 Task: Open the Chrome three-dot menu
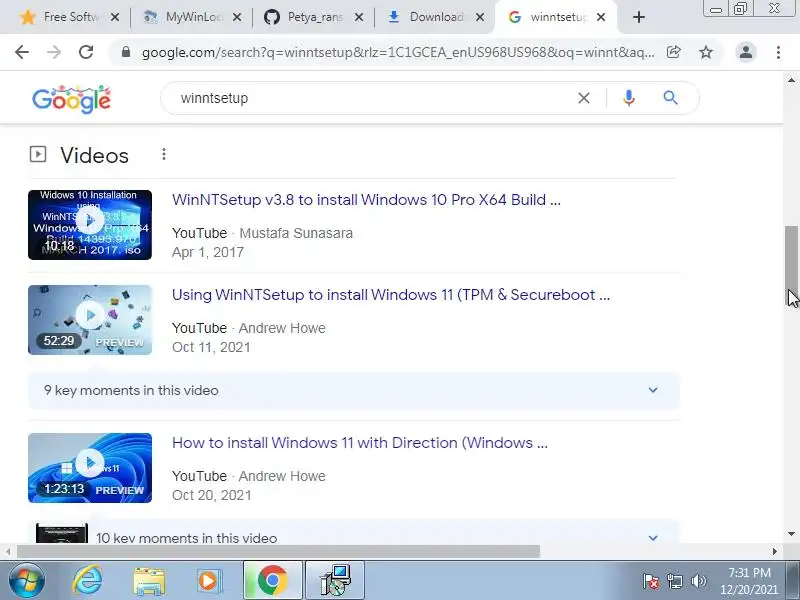click(x=778, y=52)
